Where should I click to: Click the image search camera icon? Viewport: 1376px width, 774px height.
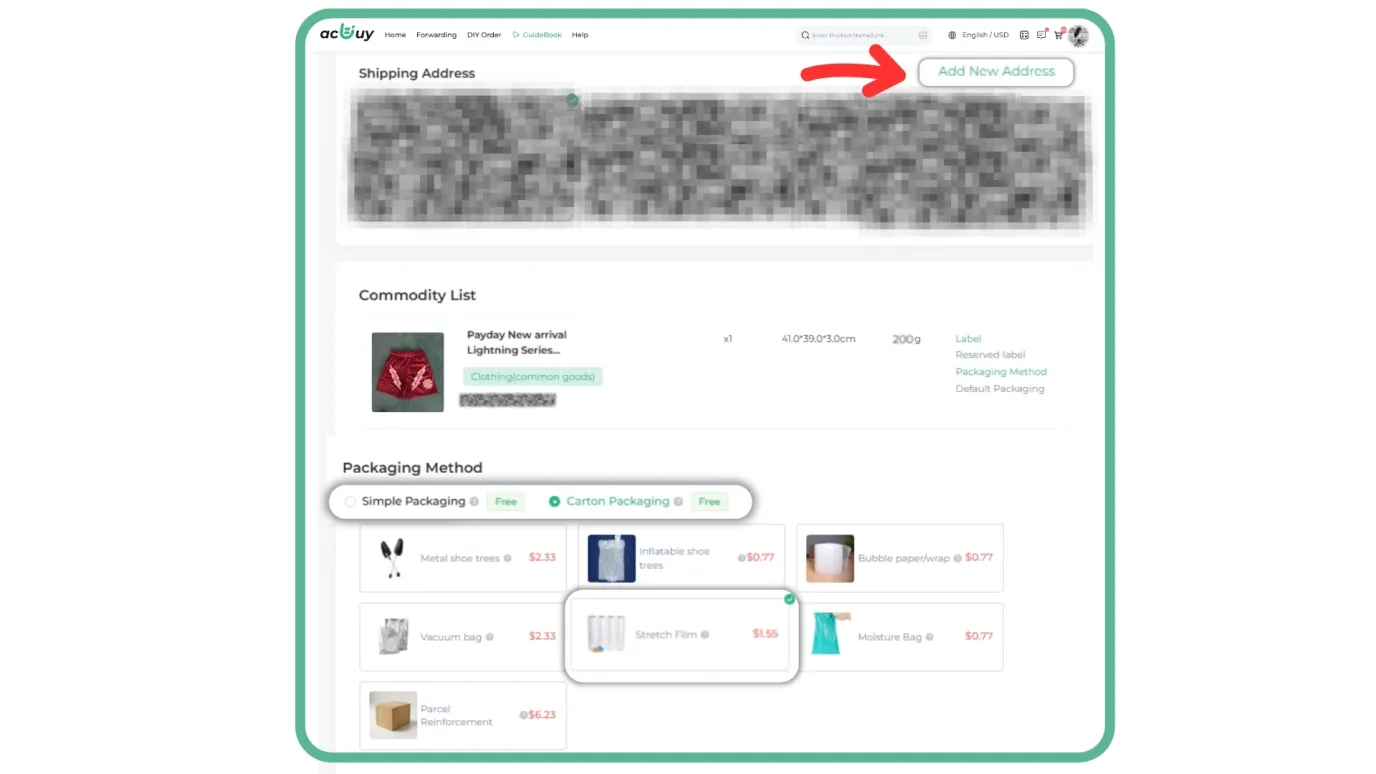(922, 35)
